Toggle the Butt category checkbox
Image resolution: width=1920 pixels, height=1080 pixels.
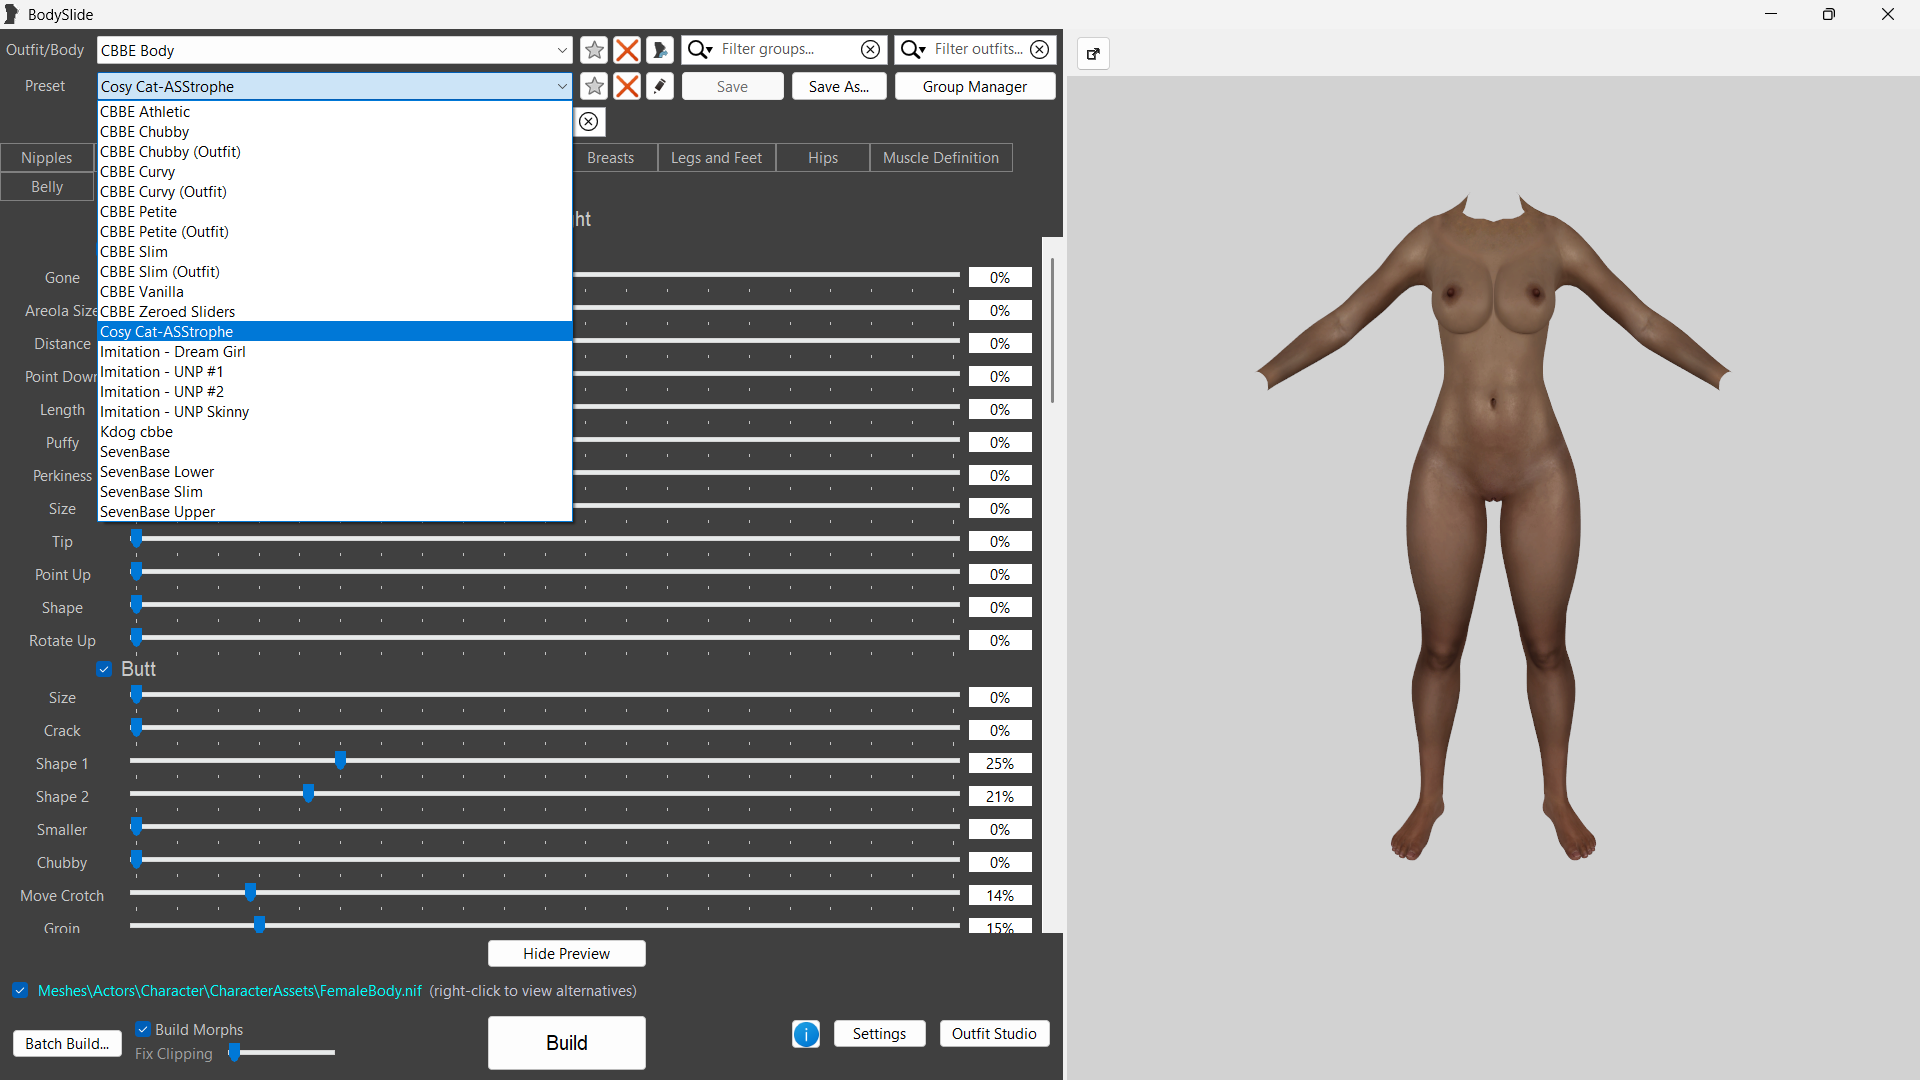click(104, 669)
